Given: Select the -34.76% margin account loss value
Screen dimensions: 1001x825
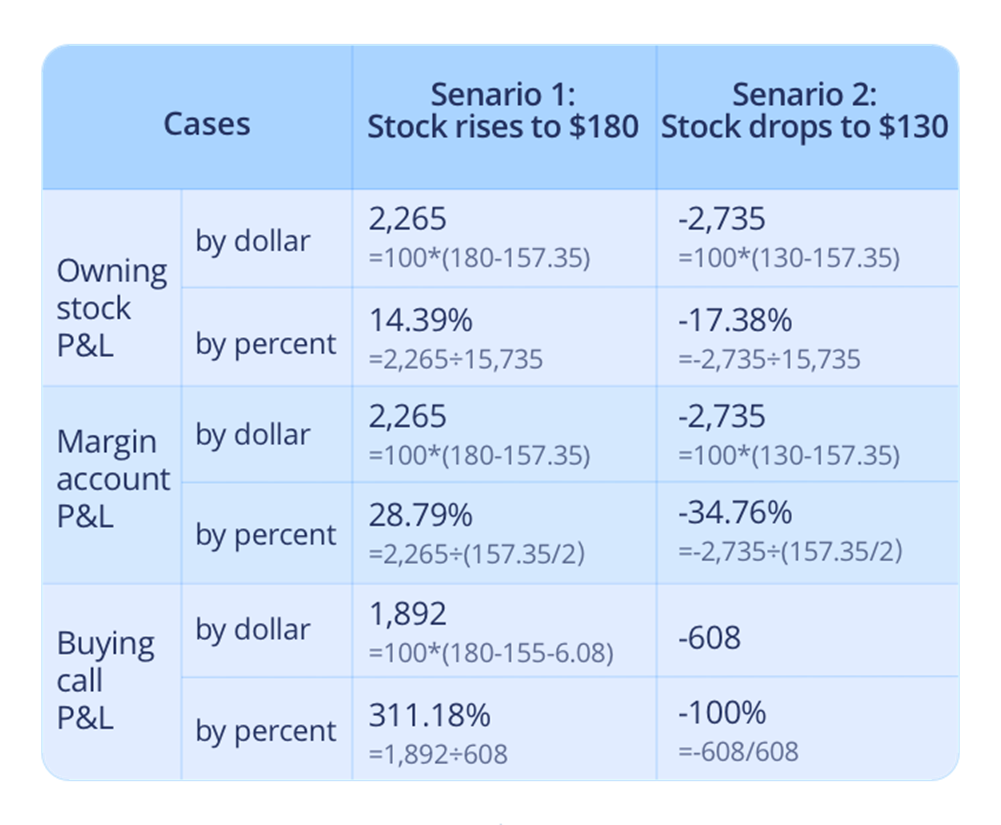Looking at the screenshot, I should click(x=734, y=513).
